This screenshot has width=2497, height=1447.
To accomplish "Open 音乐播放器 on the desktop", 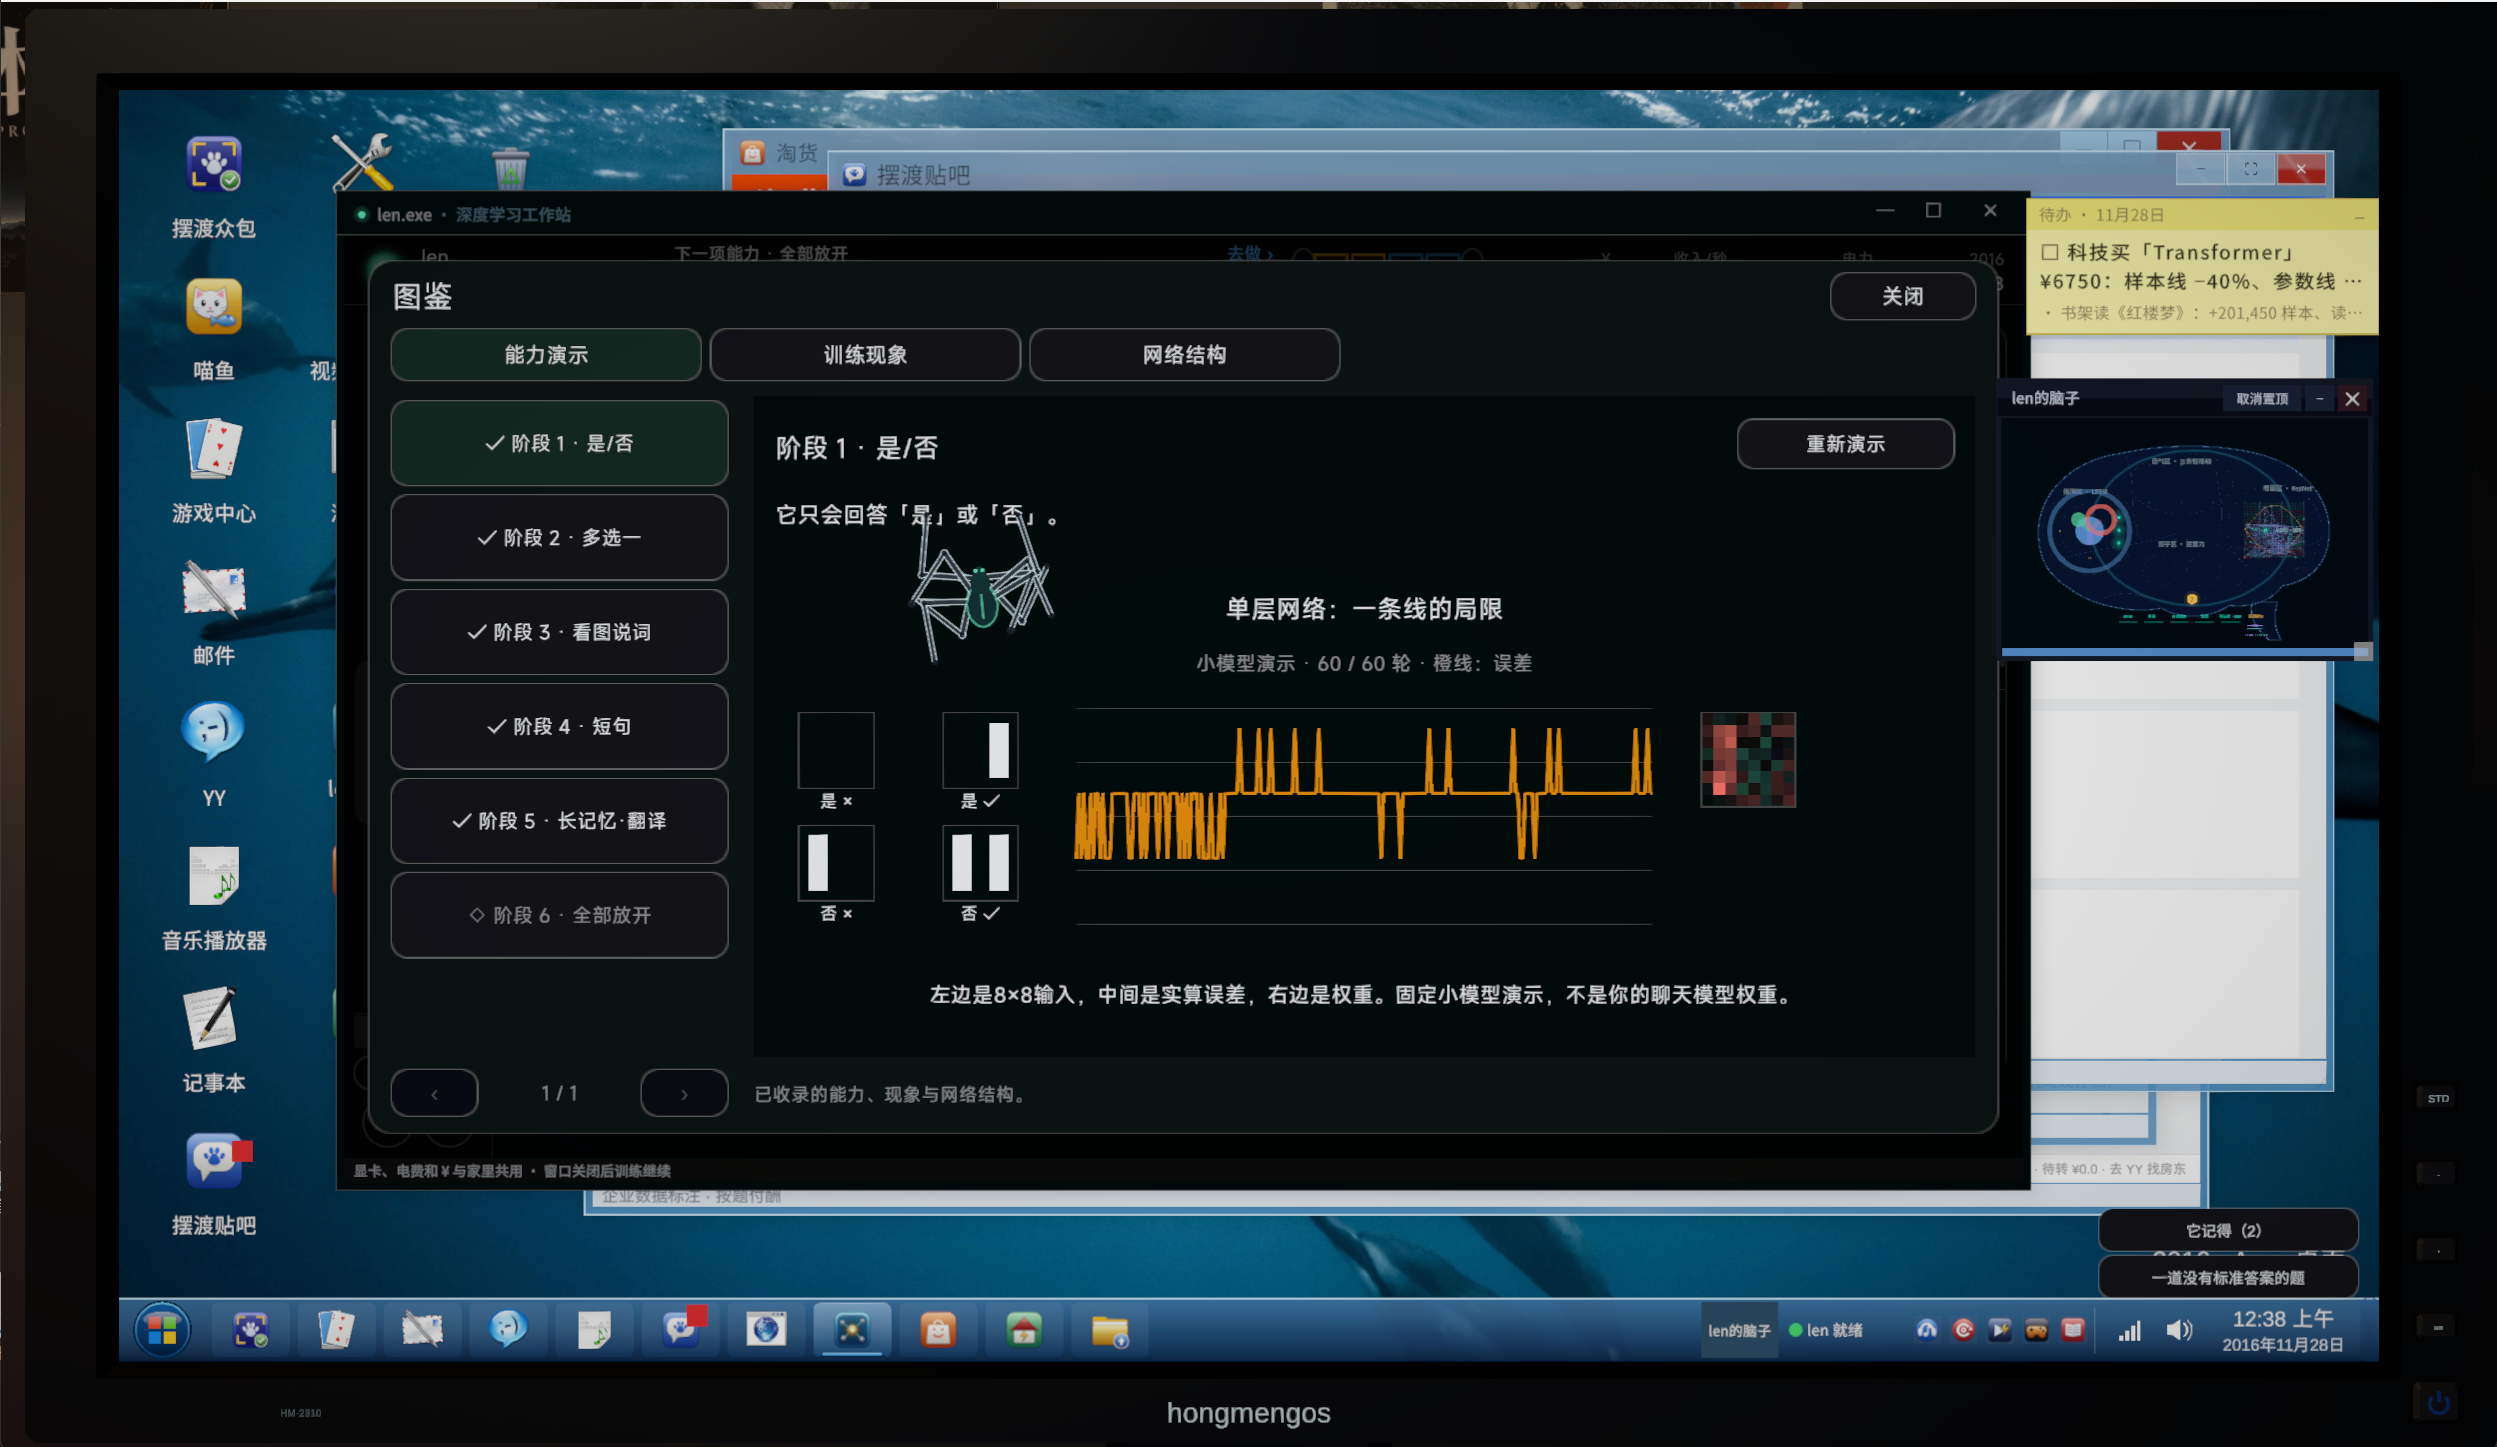I will [214, 898].
